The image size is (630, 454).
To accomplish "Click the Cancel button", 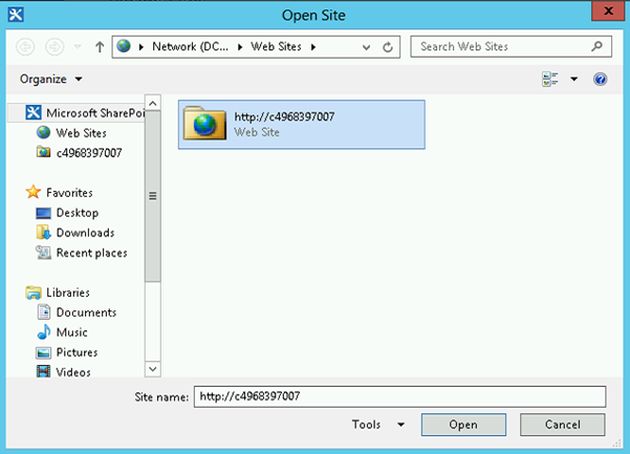I will [562, 425].
